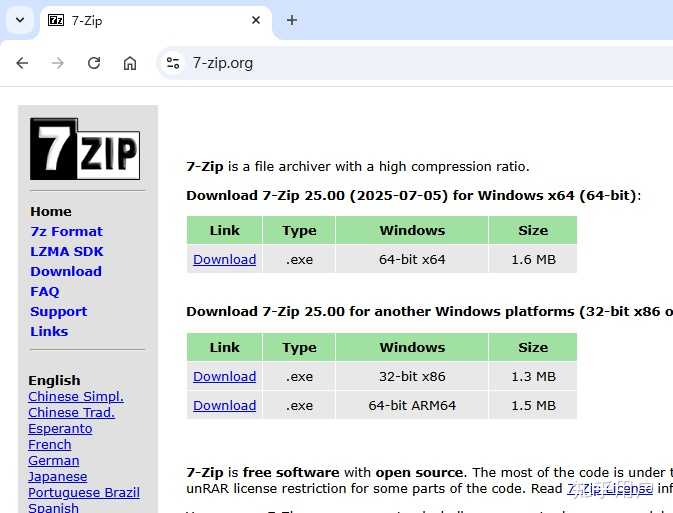Download the 32-bit x86 installer

pyautogui.click(x=224, y=376)
